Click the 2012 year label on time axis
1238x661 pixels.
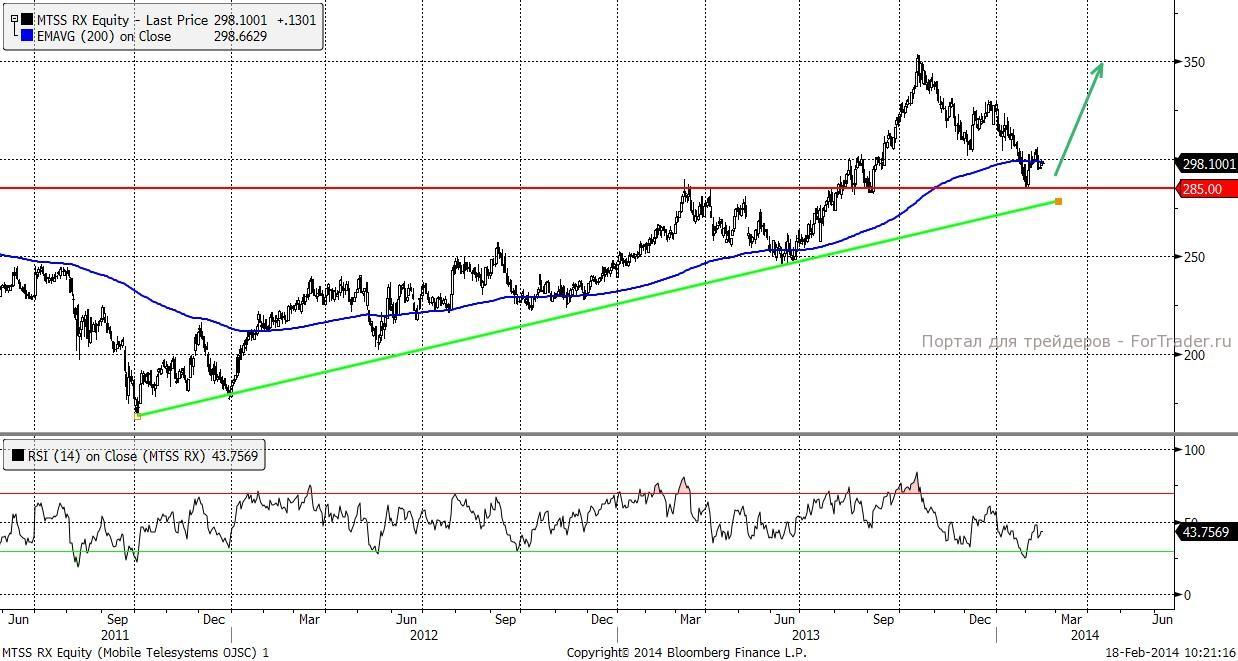[x=424, y=634]
